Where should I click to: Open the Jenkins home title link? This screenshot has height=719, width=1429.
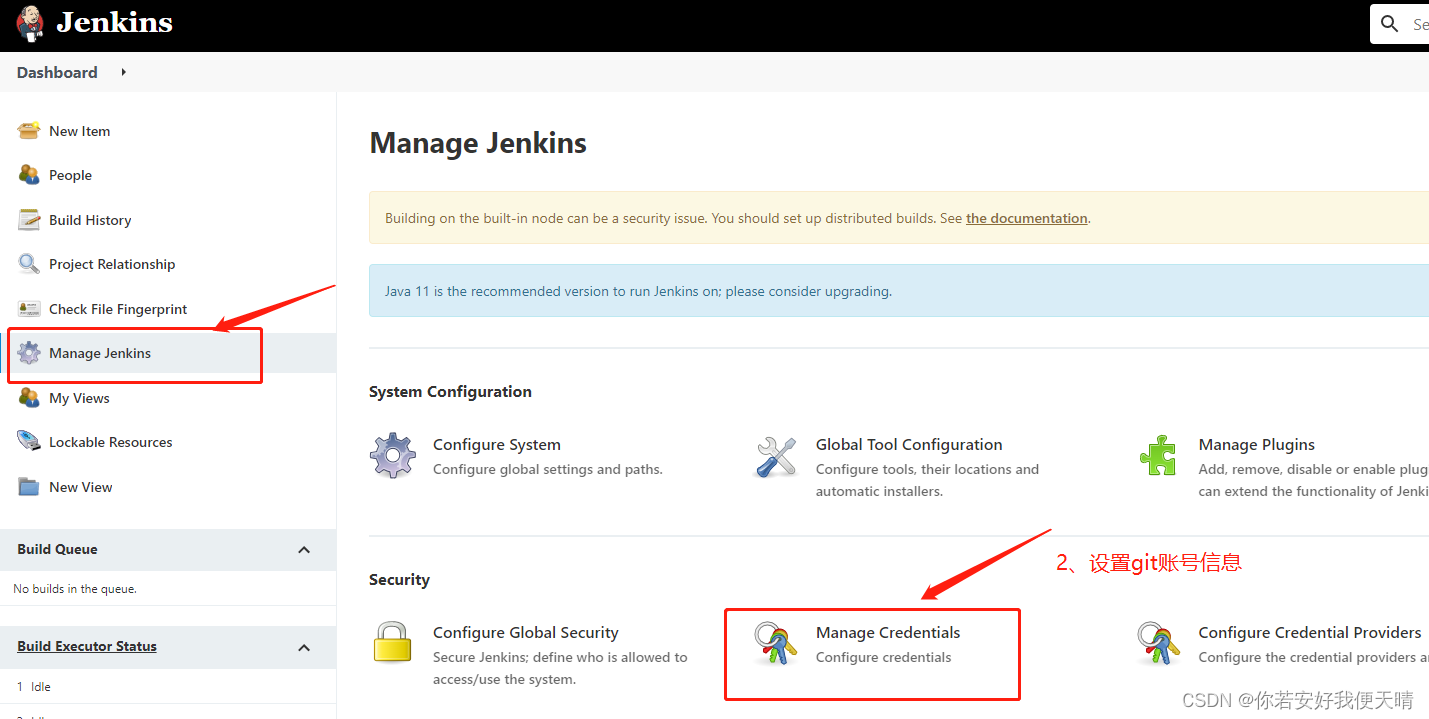pos(114,22)
